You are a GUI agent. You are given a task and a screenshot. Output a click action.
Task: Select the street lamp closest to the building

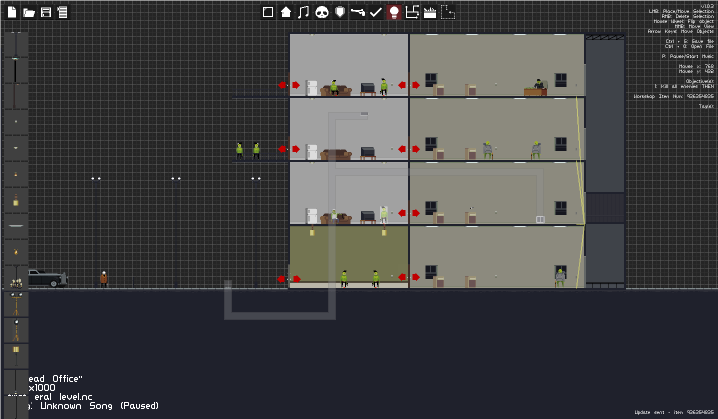pos(256,232)
